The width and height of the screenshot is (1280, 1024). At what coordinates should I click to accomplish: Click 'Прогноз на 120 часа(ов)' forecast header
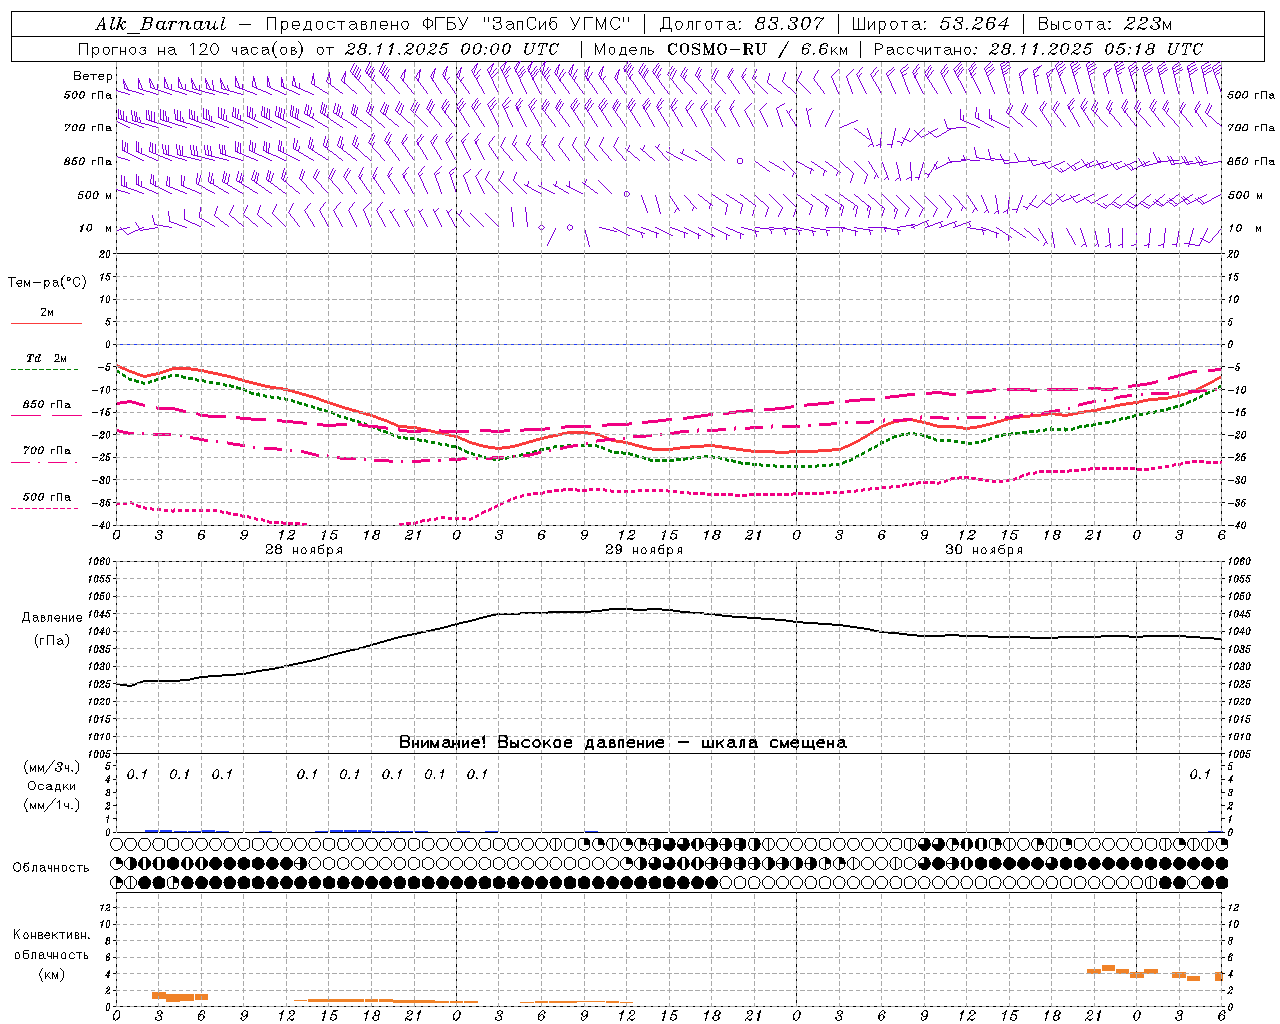192,49
